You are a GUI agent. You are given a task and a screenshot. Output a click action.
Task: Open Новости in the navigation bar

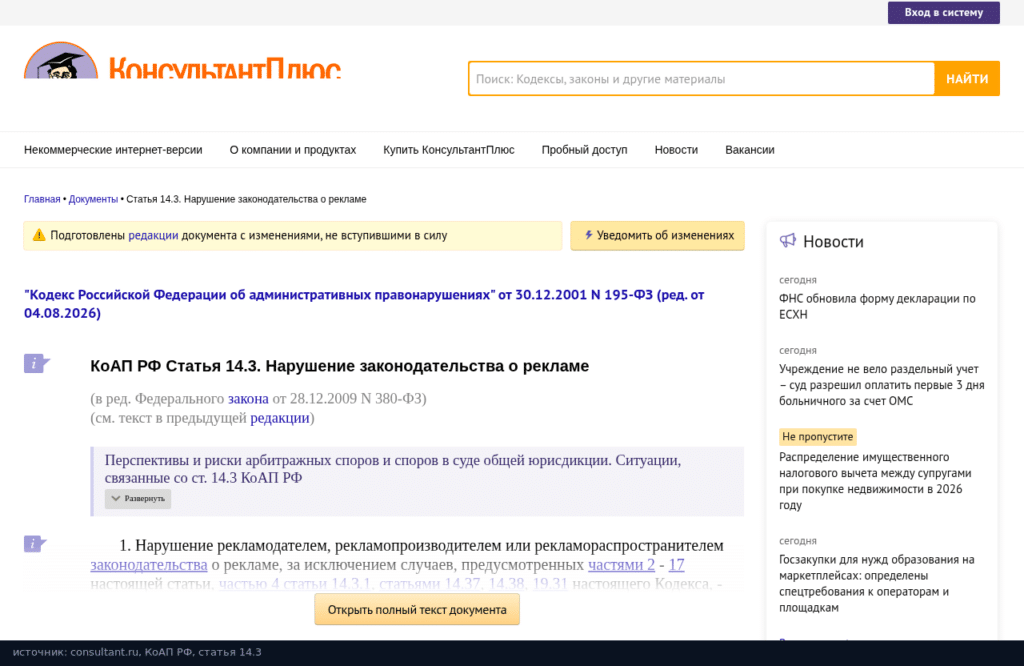[x=676, y=150]
